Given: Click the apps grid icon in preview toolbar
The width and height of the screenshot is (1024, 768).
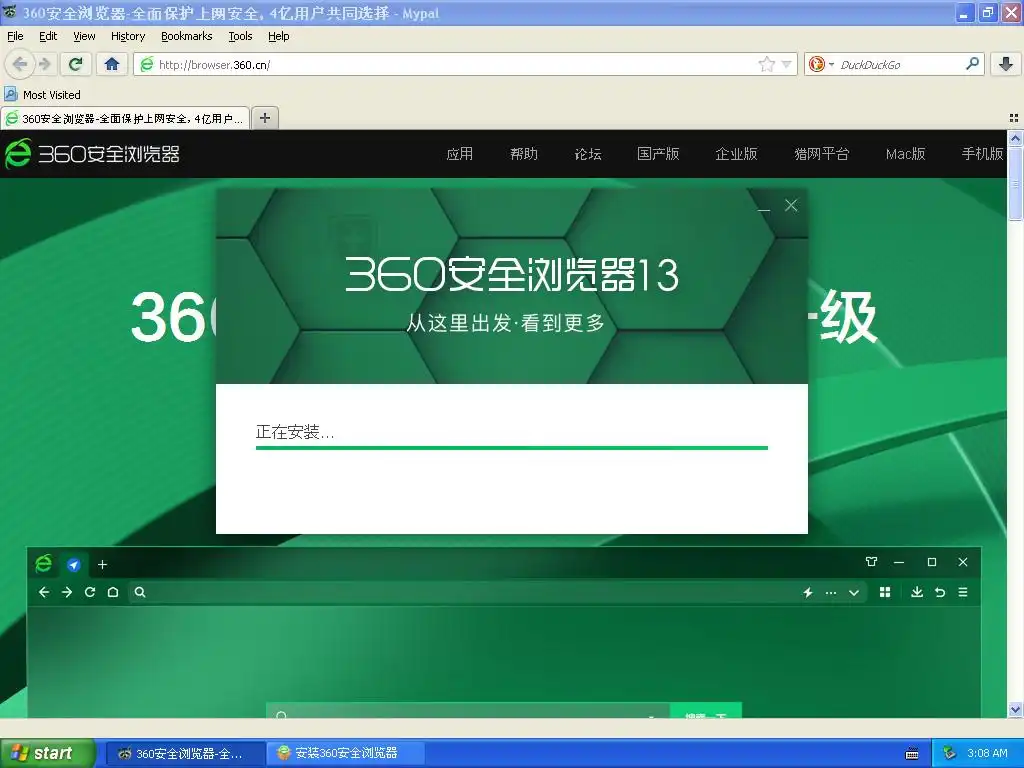Looking at the screenshot, I should click(x=885, y=592).
